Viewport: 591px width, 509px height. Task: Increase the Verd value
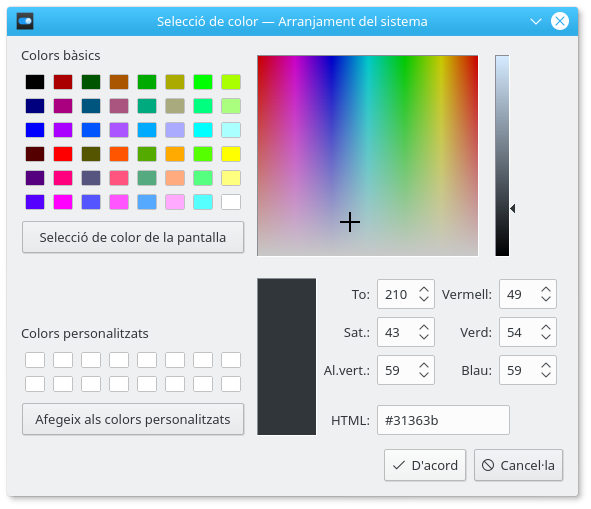pos(546,328)
